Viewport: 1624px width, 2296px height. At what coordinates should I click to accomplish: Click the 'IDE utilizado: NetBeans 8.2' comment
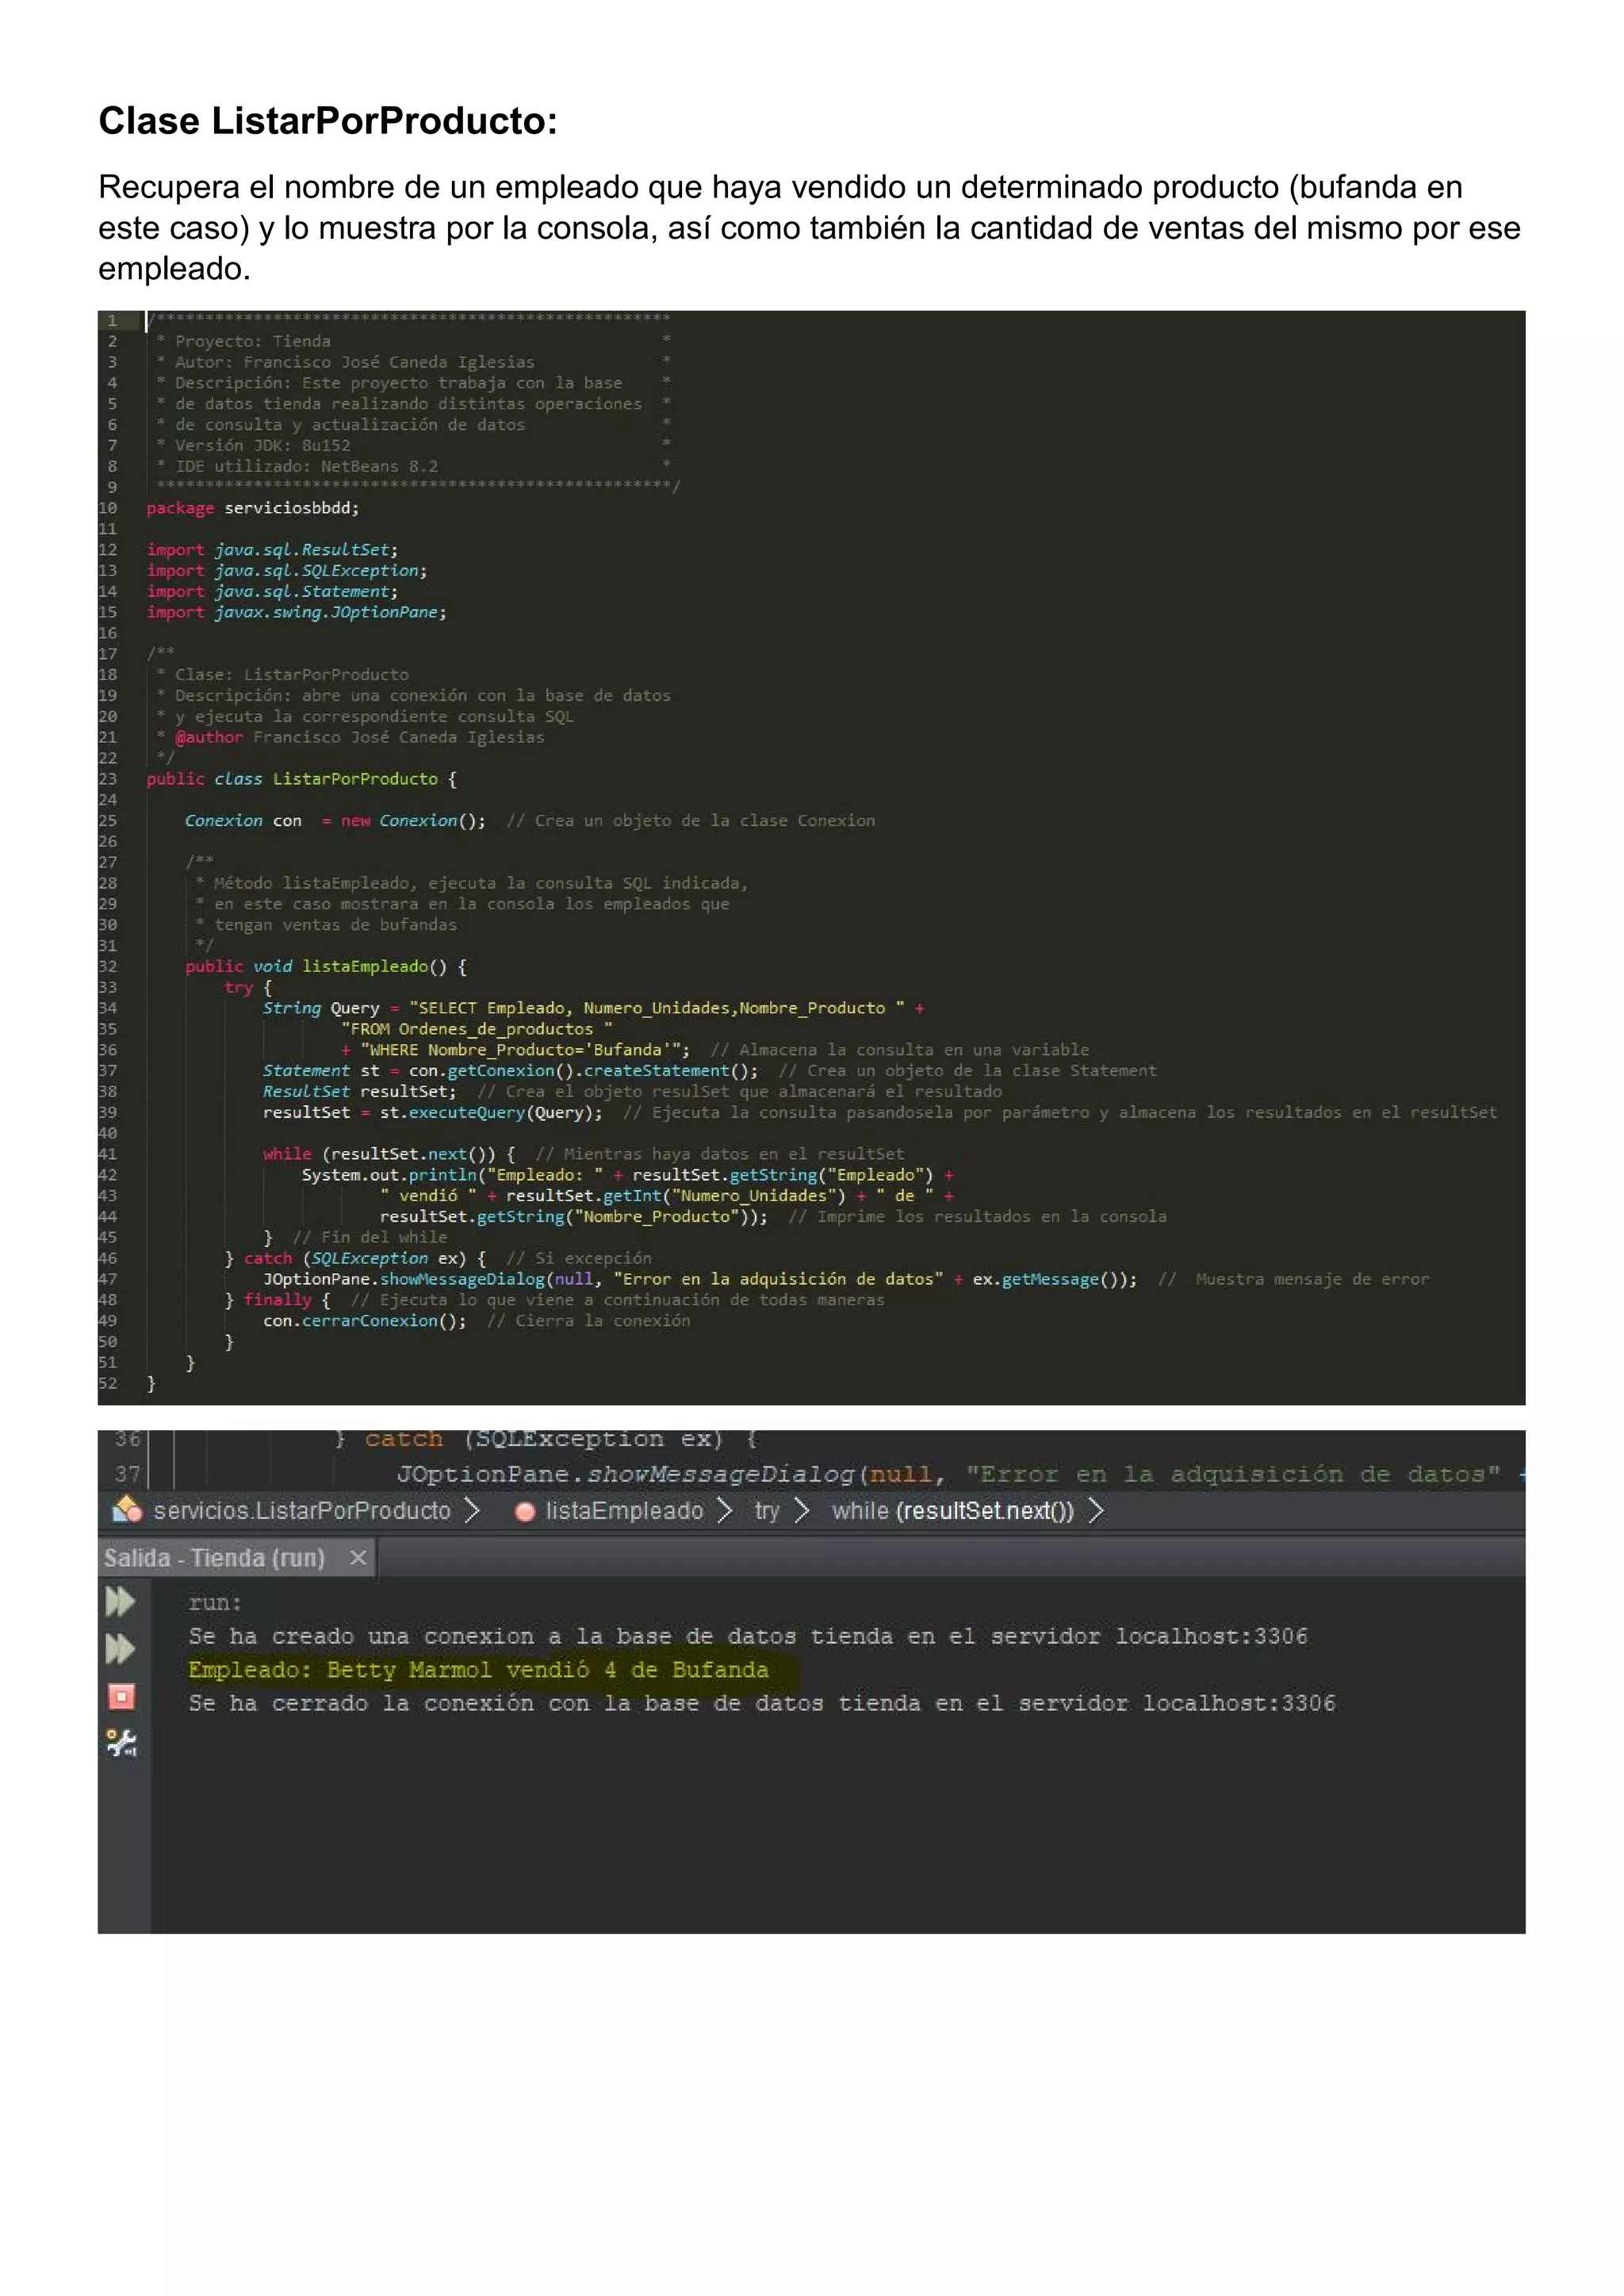[x=306, y=467]
